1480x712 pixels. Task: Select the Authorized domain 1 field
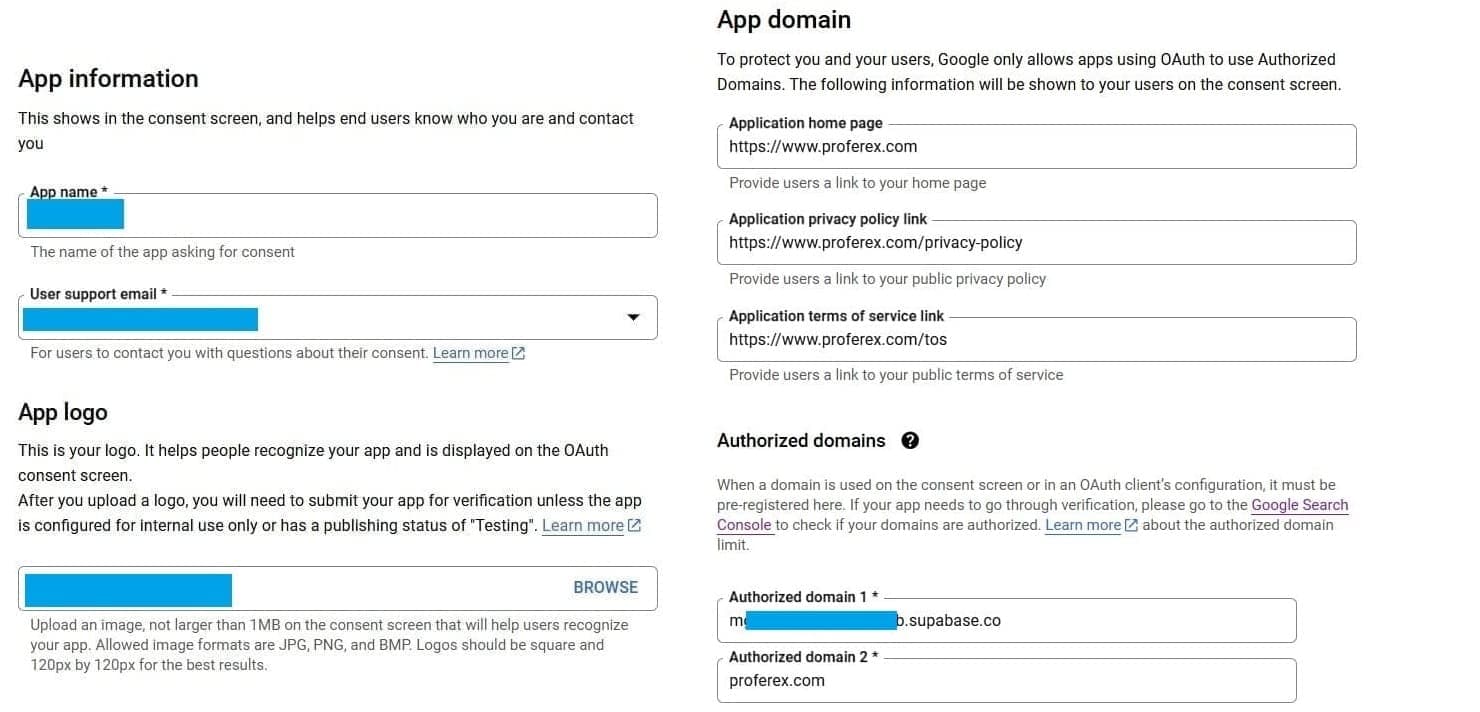(x=1006, y=620)
